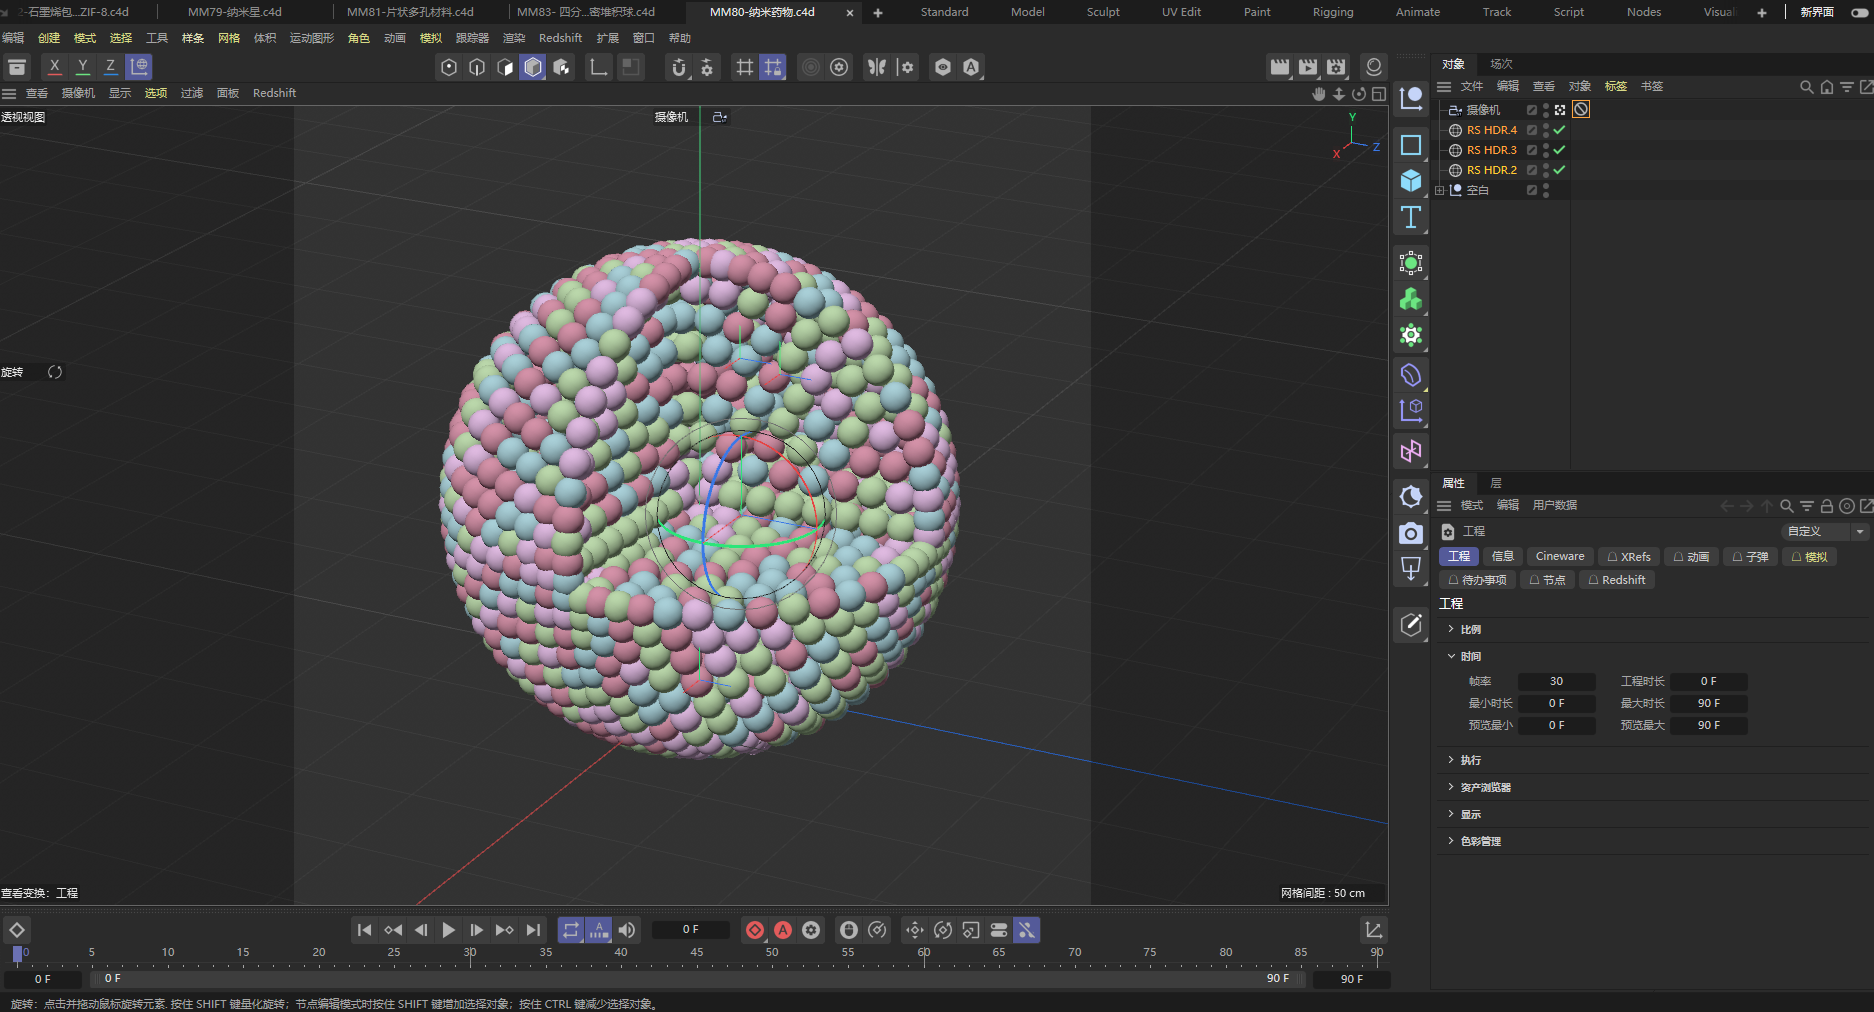Jump to the end of the timeline
The image size is (1874, 1012).
pyautogui.click(x=533, y=930)
